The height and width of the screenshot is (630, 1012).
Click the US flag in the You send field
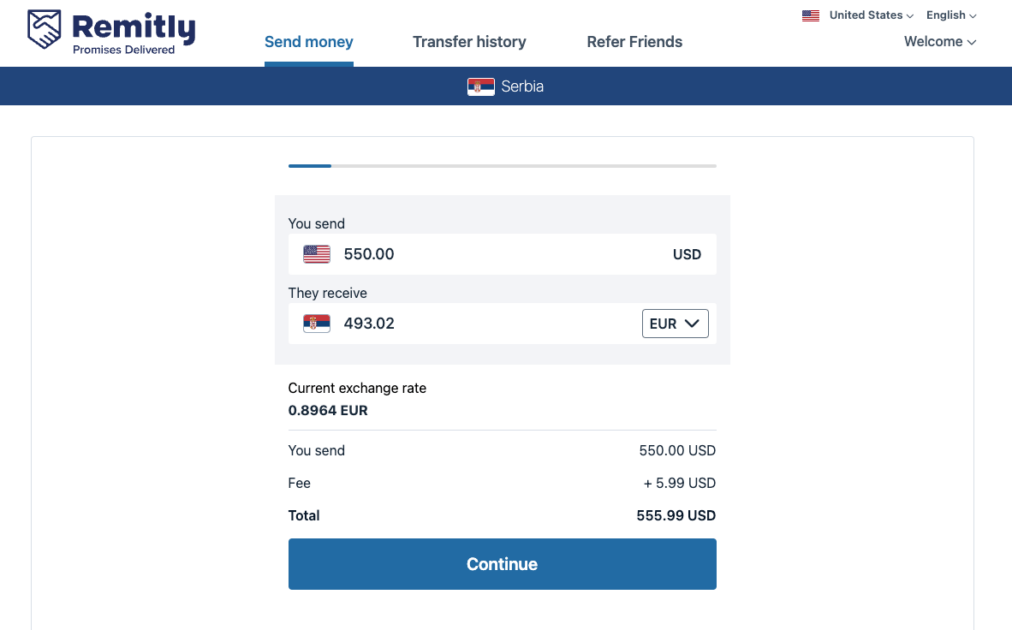click(x=316, y=254)
